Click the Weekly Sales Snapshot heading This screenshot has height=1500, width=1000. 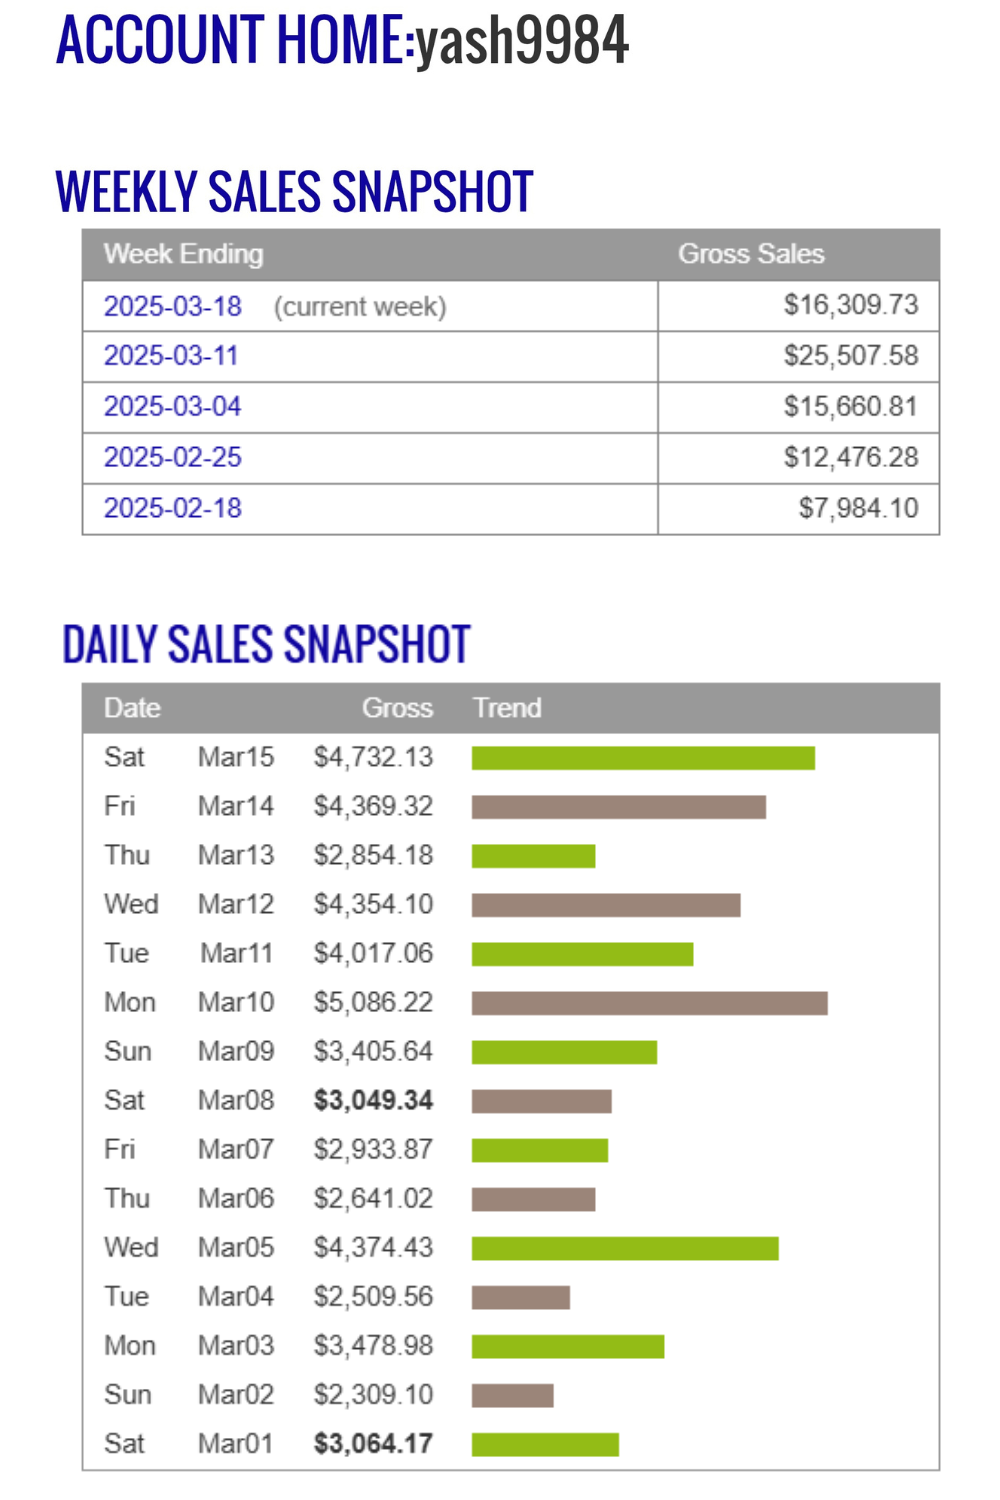tap(295, 192)
